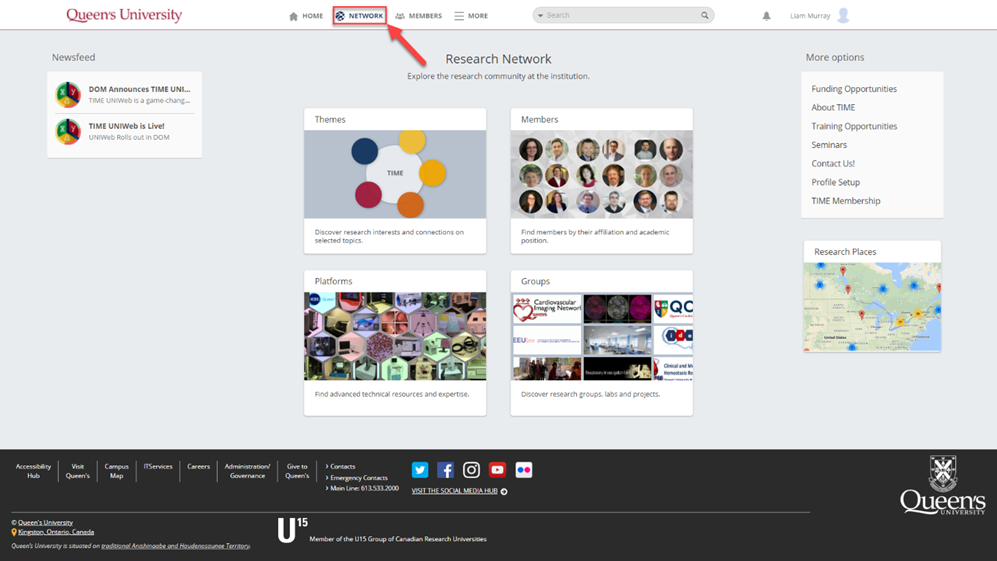Screen dimensions: 997x561
Task: Open the TIME Membership link
Action: point(845,201)
